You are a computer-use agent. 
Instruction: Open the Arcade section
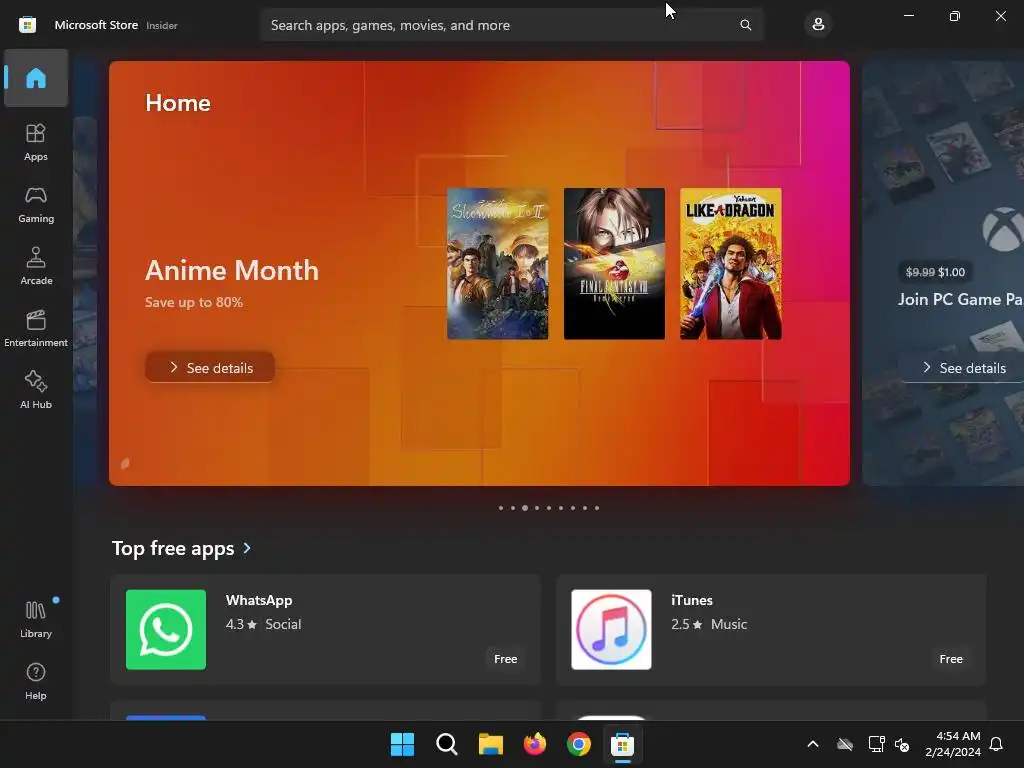point(36,266)
